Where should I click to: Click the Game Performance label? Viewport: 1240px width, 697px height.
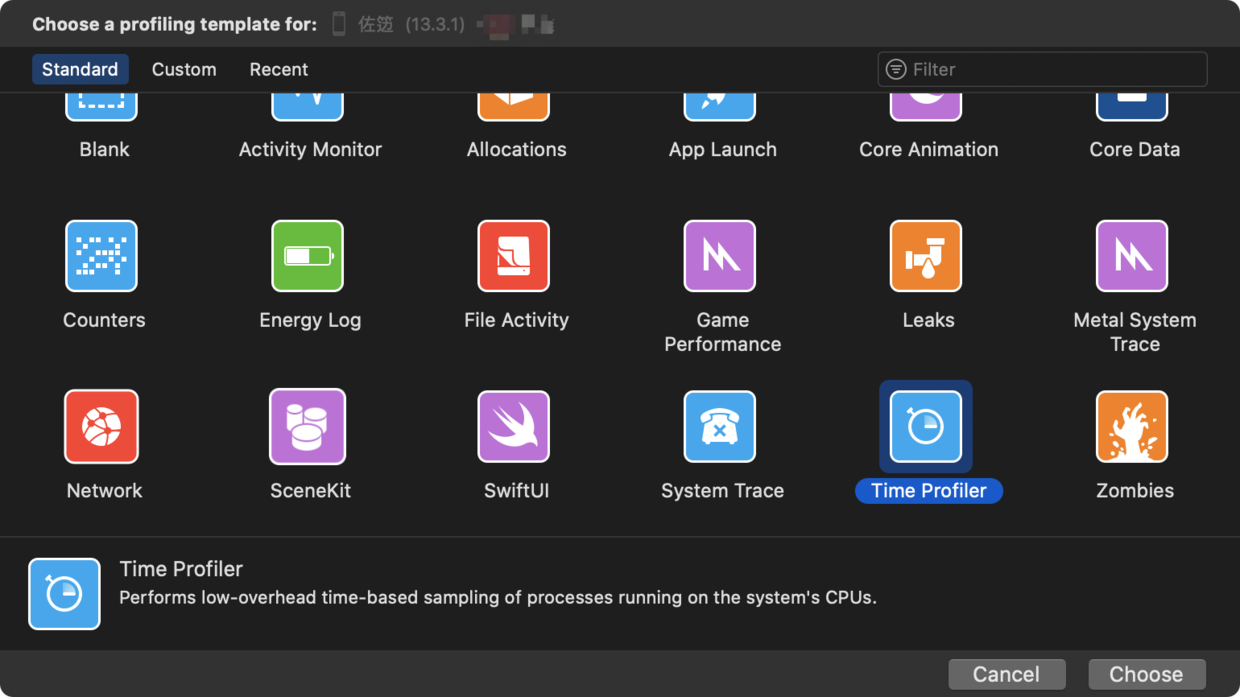click(722, 332)
